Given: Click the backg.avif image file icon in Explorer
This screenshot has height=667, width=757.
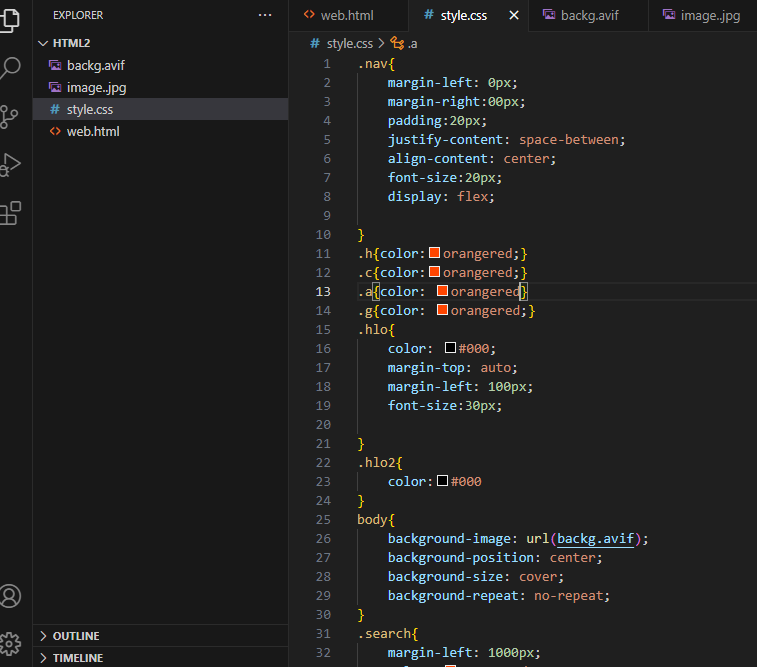Looking at the screenshot, I should (55, 65).
